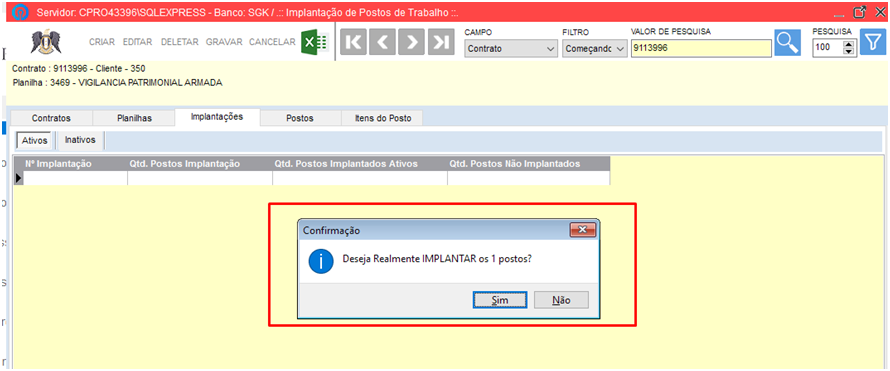This screenshot has width=890, height=371.
Task: Click the pop-out window icon in title bar
Action: point(860,11)
